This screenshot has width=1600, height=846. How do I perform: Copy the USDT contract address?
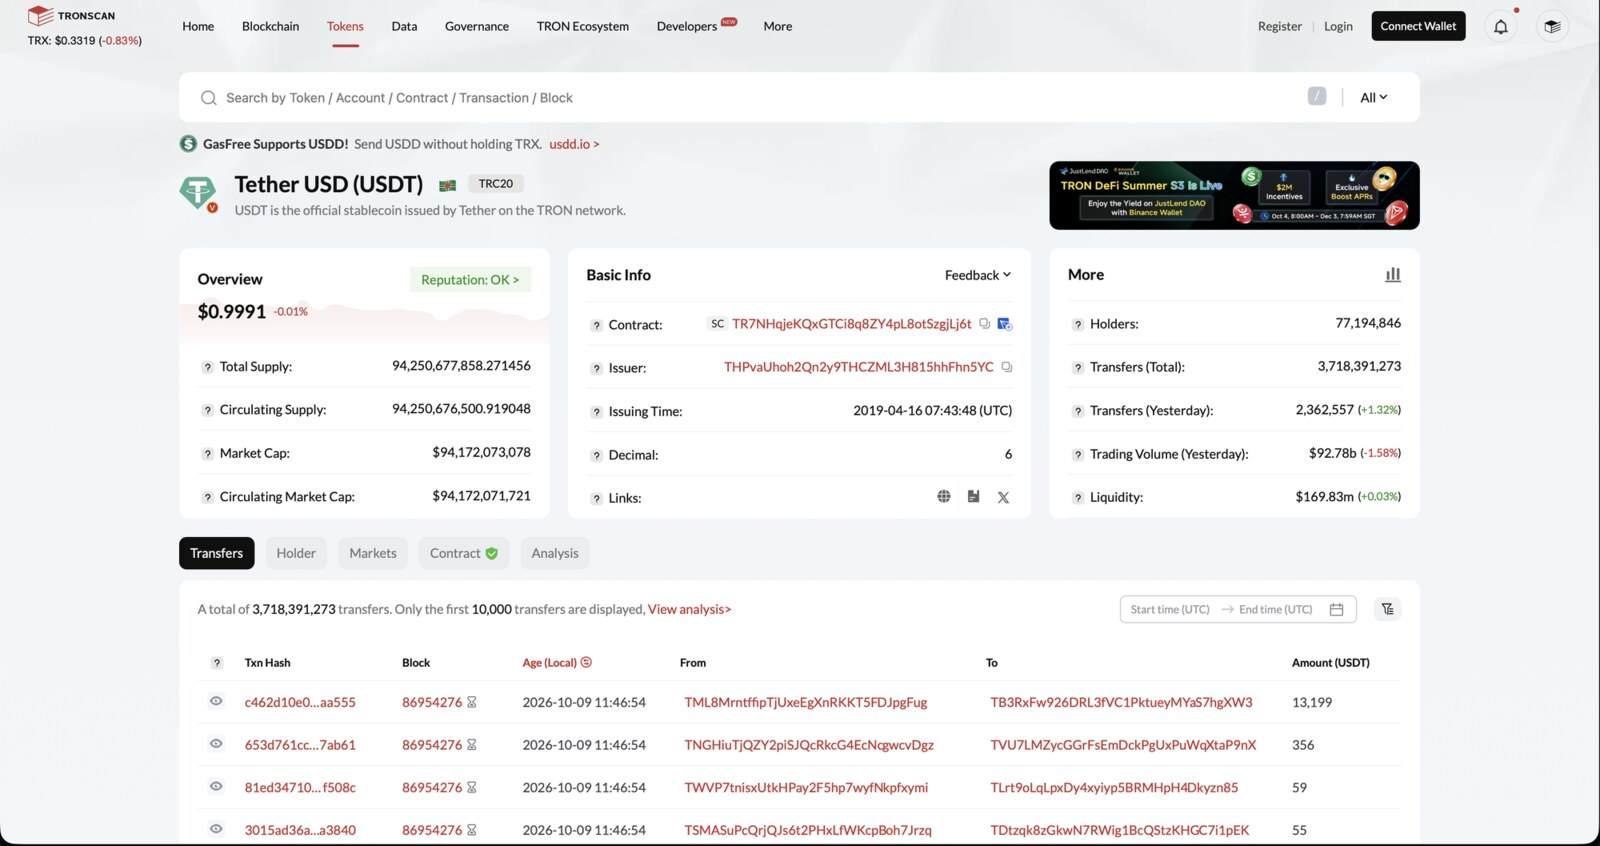(985, 324)
